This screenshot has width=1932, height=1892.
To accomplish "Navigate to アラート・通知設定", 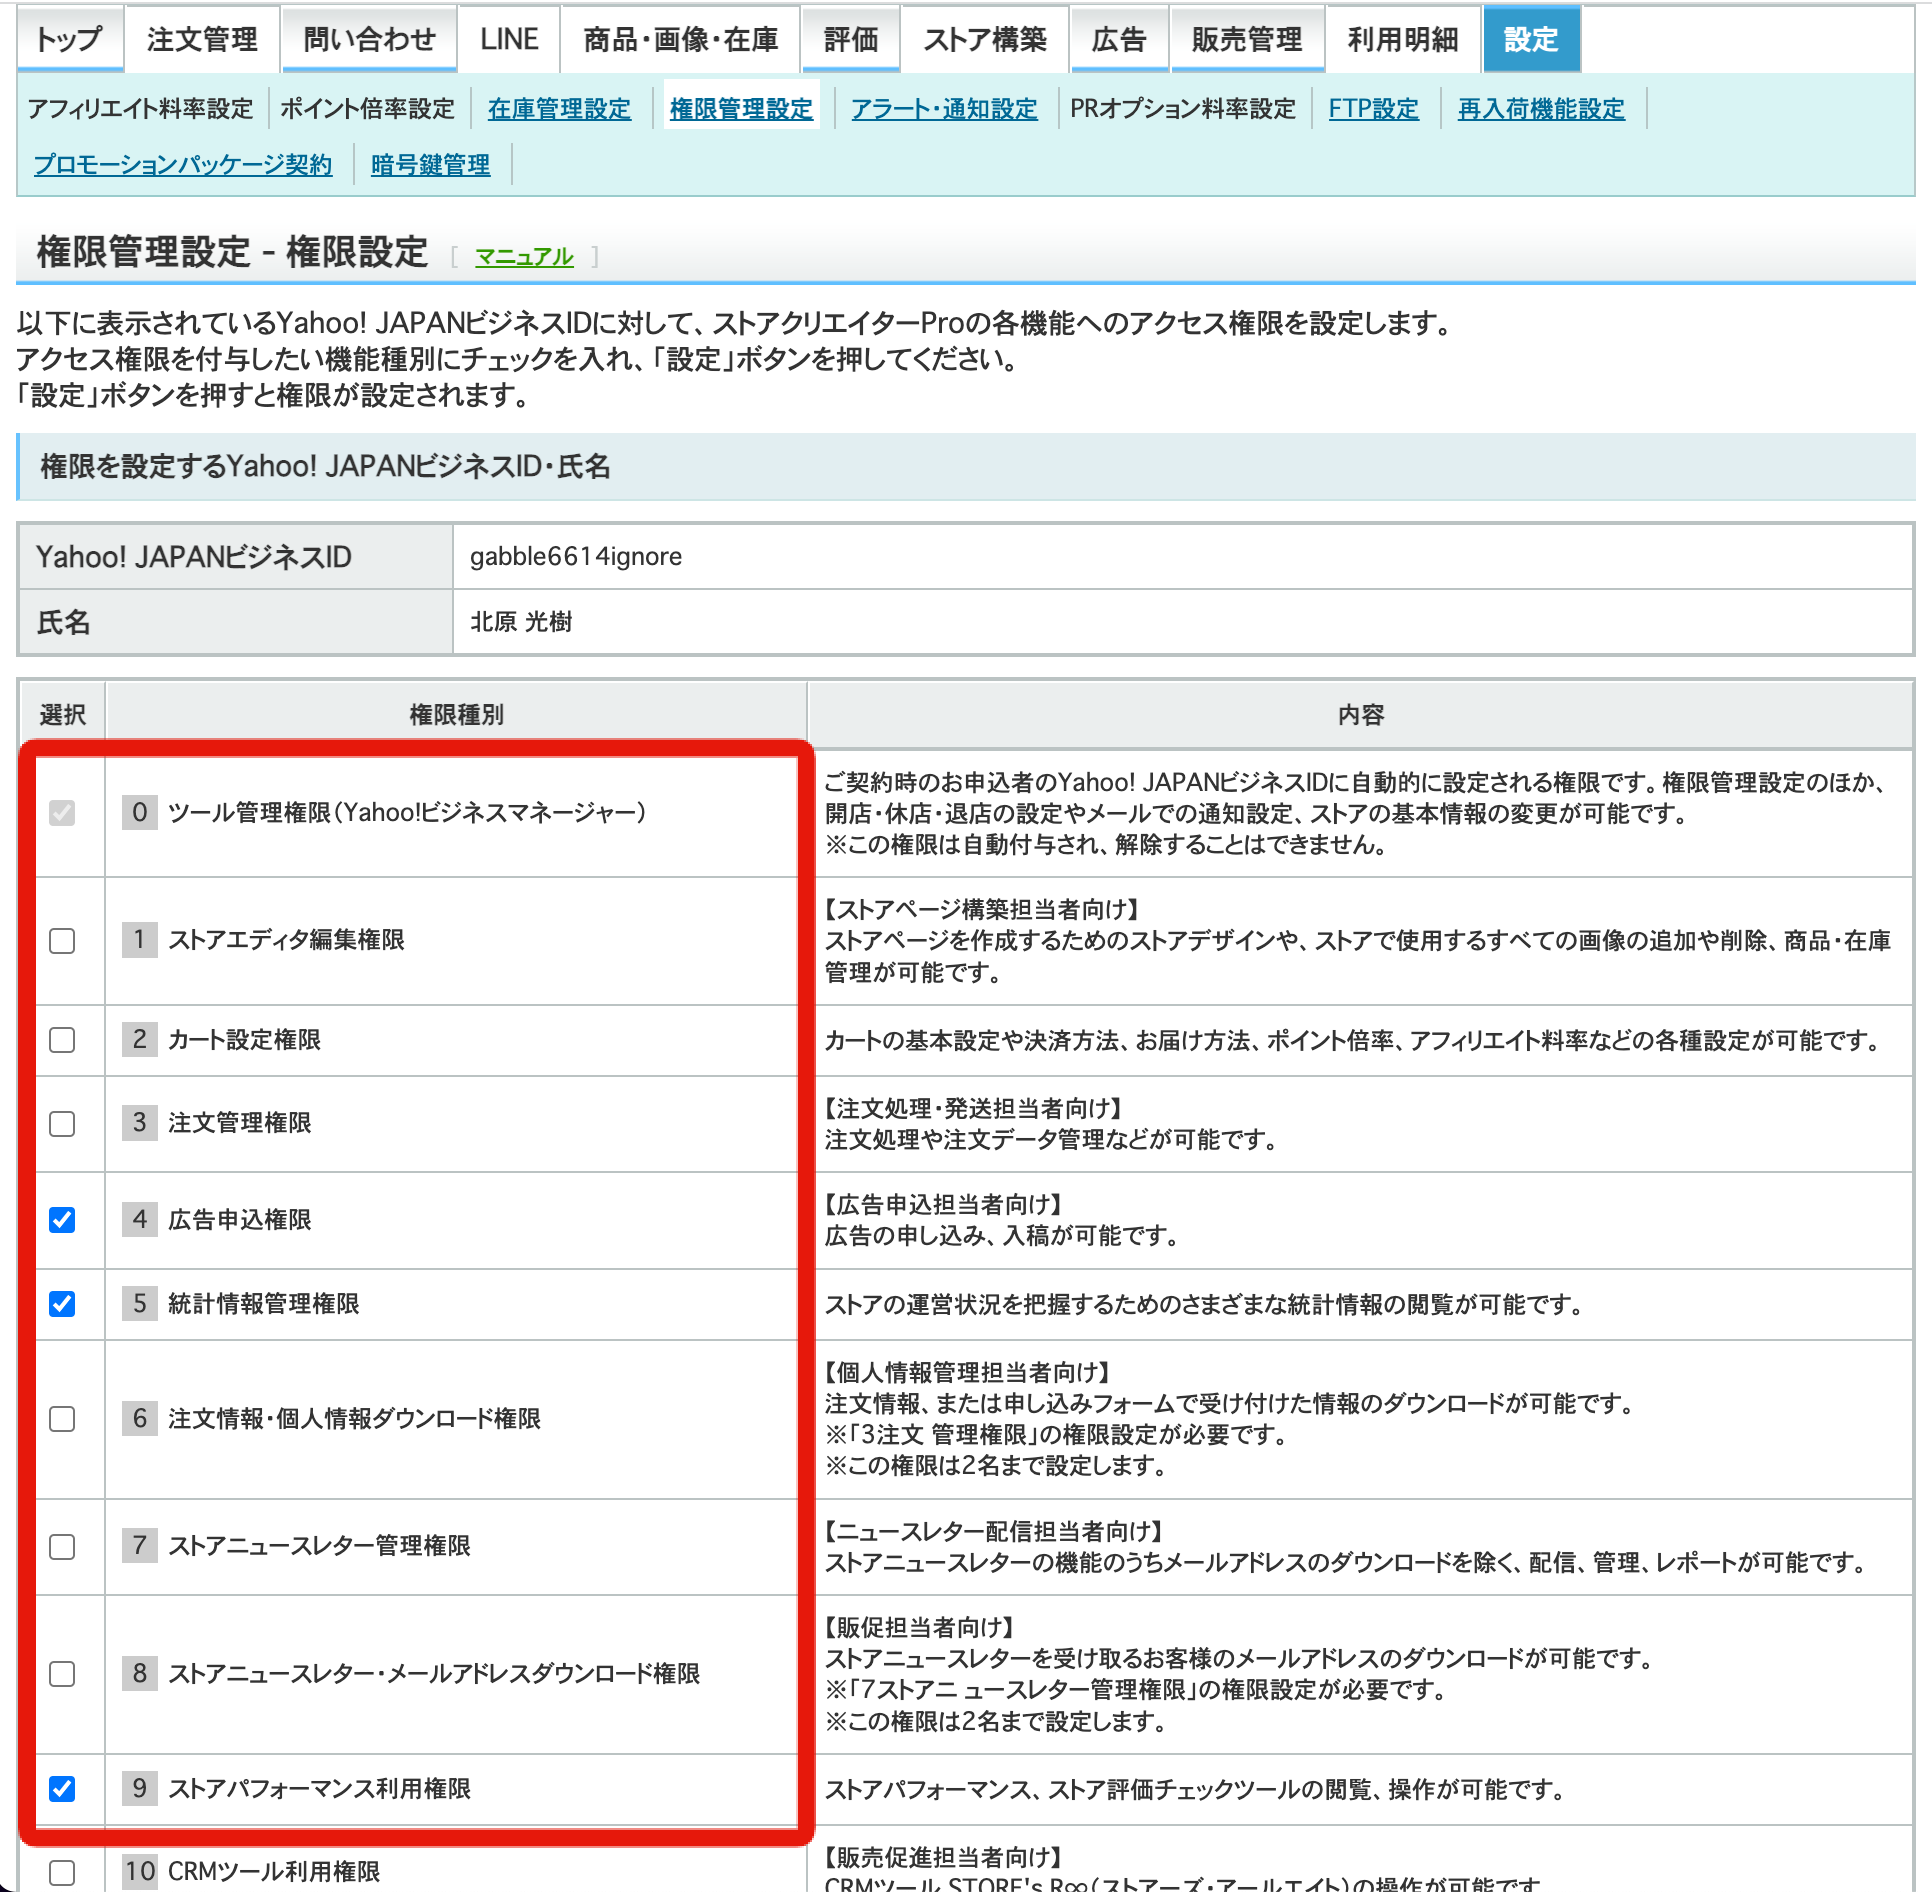I will [x=944, y=109].
